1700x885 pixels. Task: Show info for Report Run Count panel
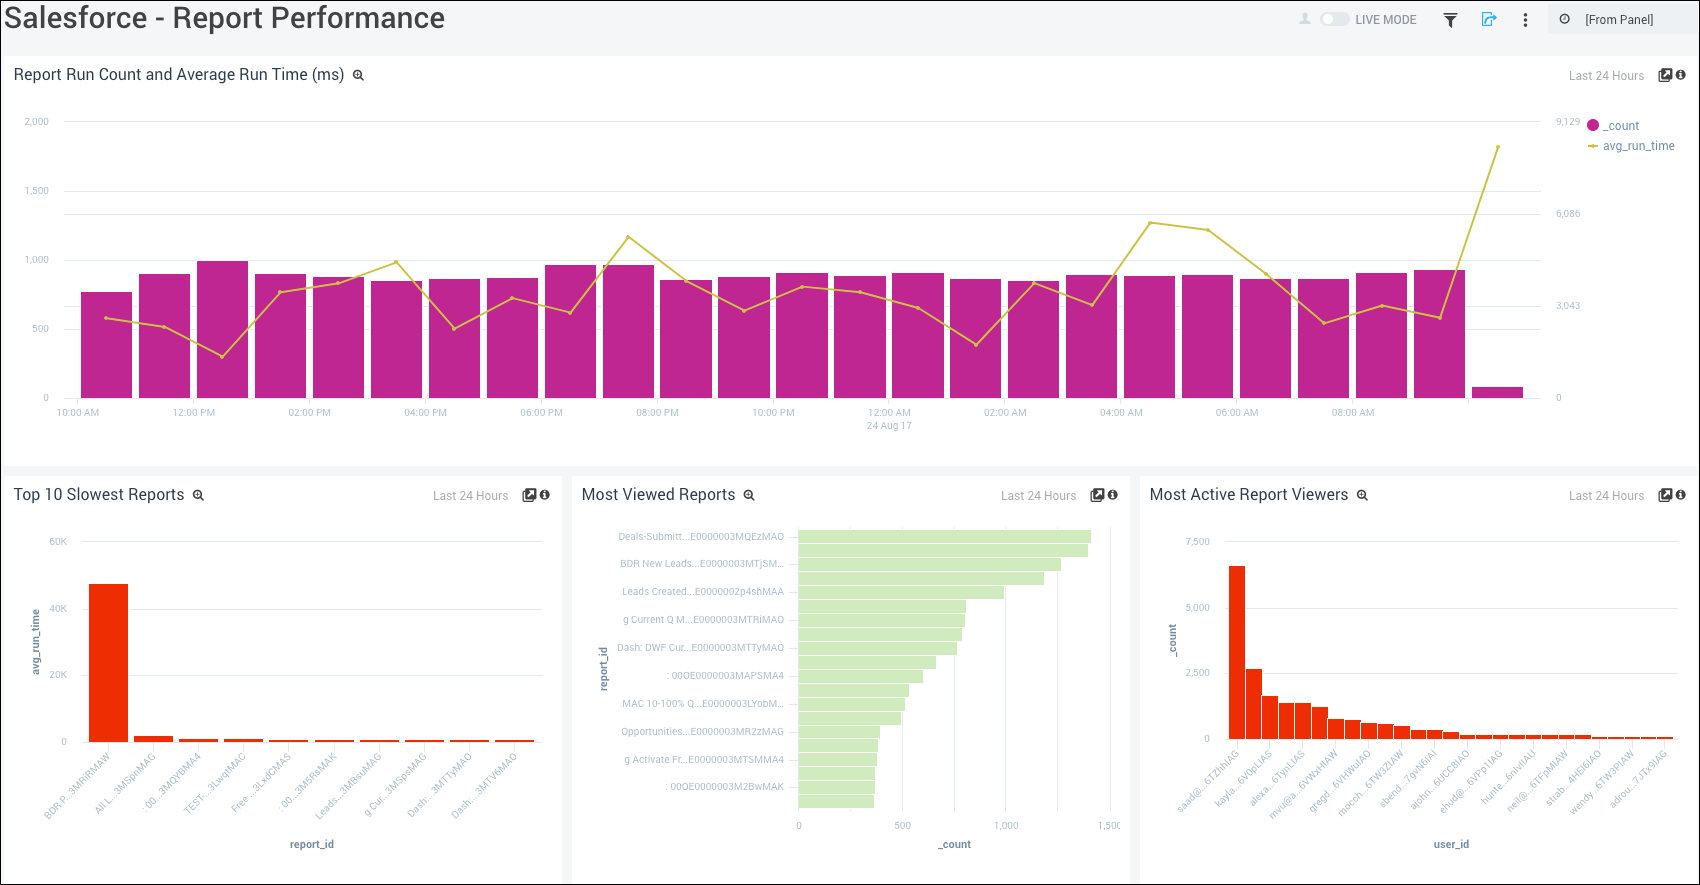1681,75
